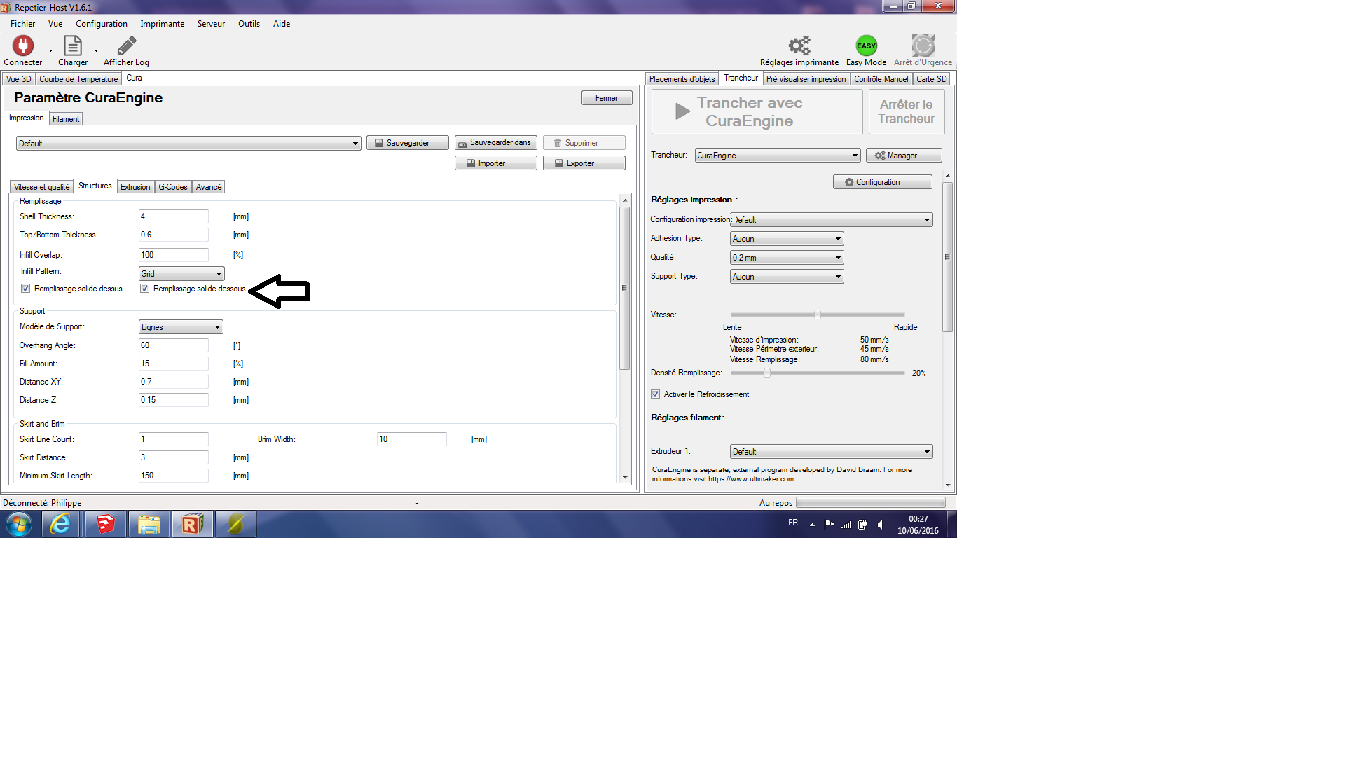This screenshot has height=768, width=1366.
Task: Toggle Remplissage solide dessus checkbox
Action: [x=25, y=289]
